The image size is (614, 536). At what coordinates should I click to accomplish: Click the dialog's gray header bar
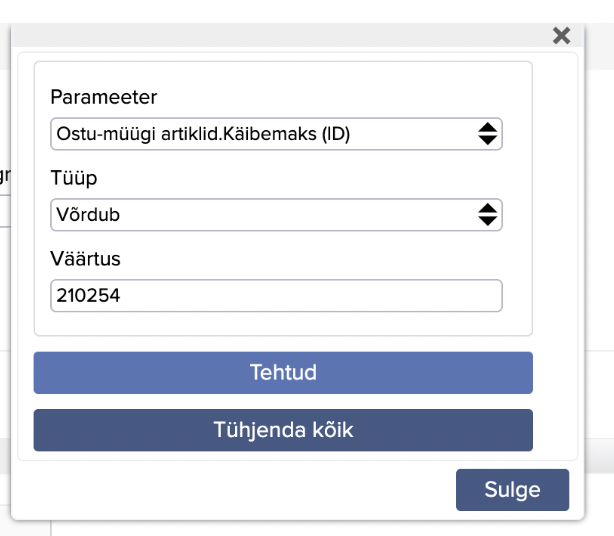280,36
